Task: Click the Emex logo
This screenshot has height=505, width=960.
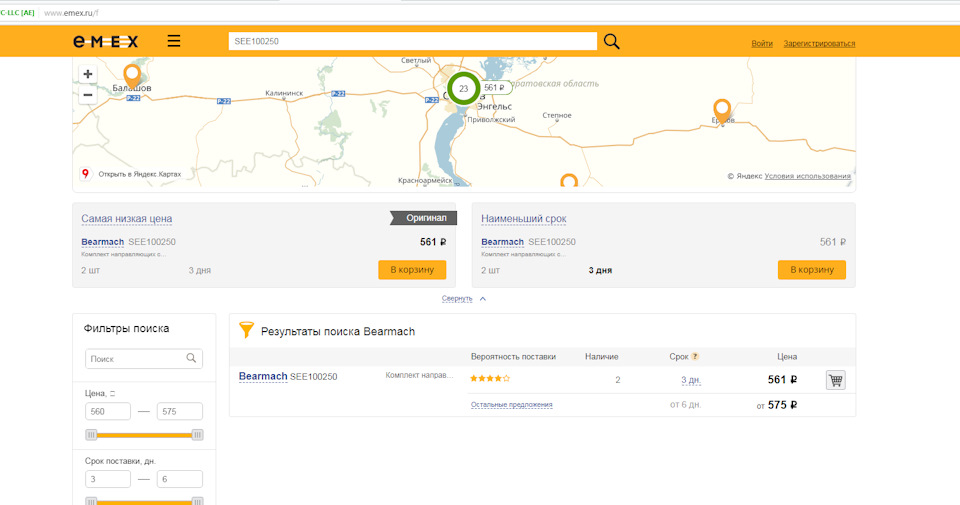Action: [106, 42]
